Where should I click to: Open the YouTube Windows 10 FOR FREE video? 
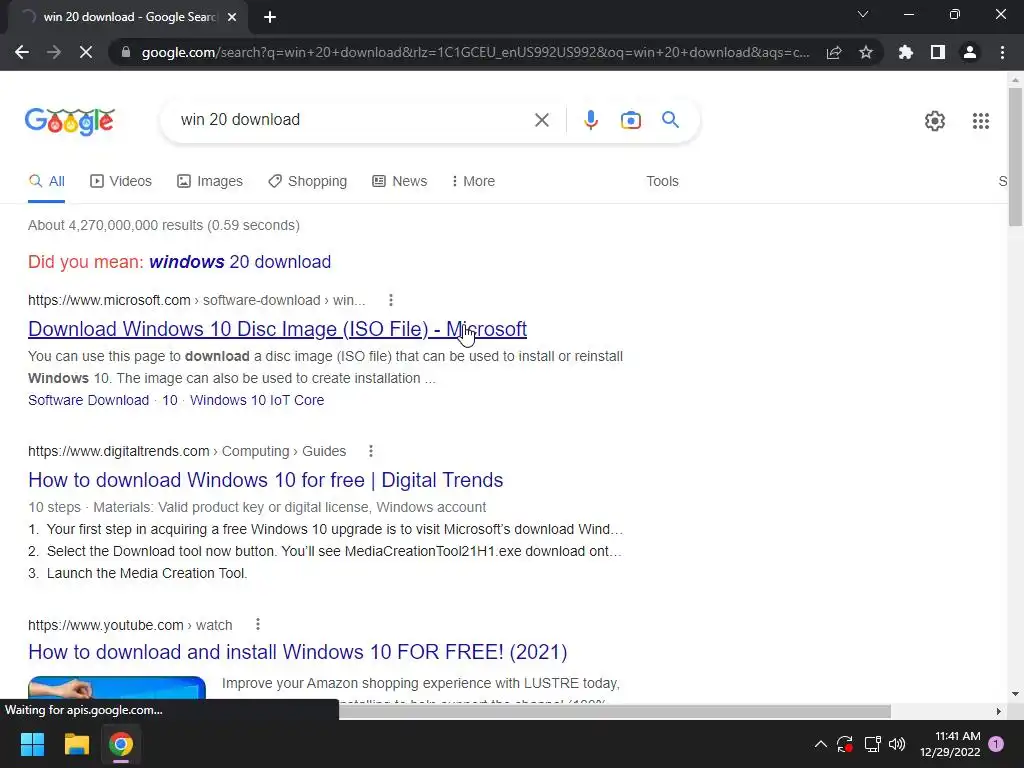point(298,652)
